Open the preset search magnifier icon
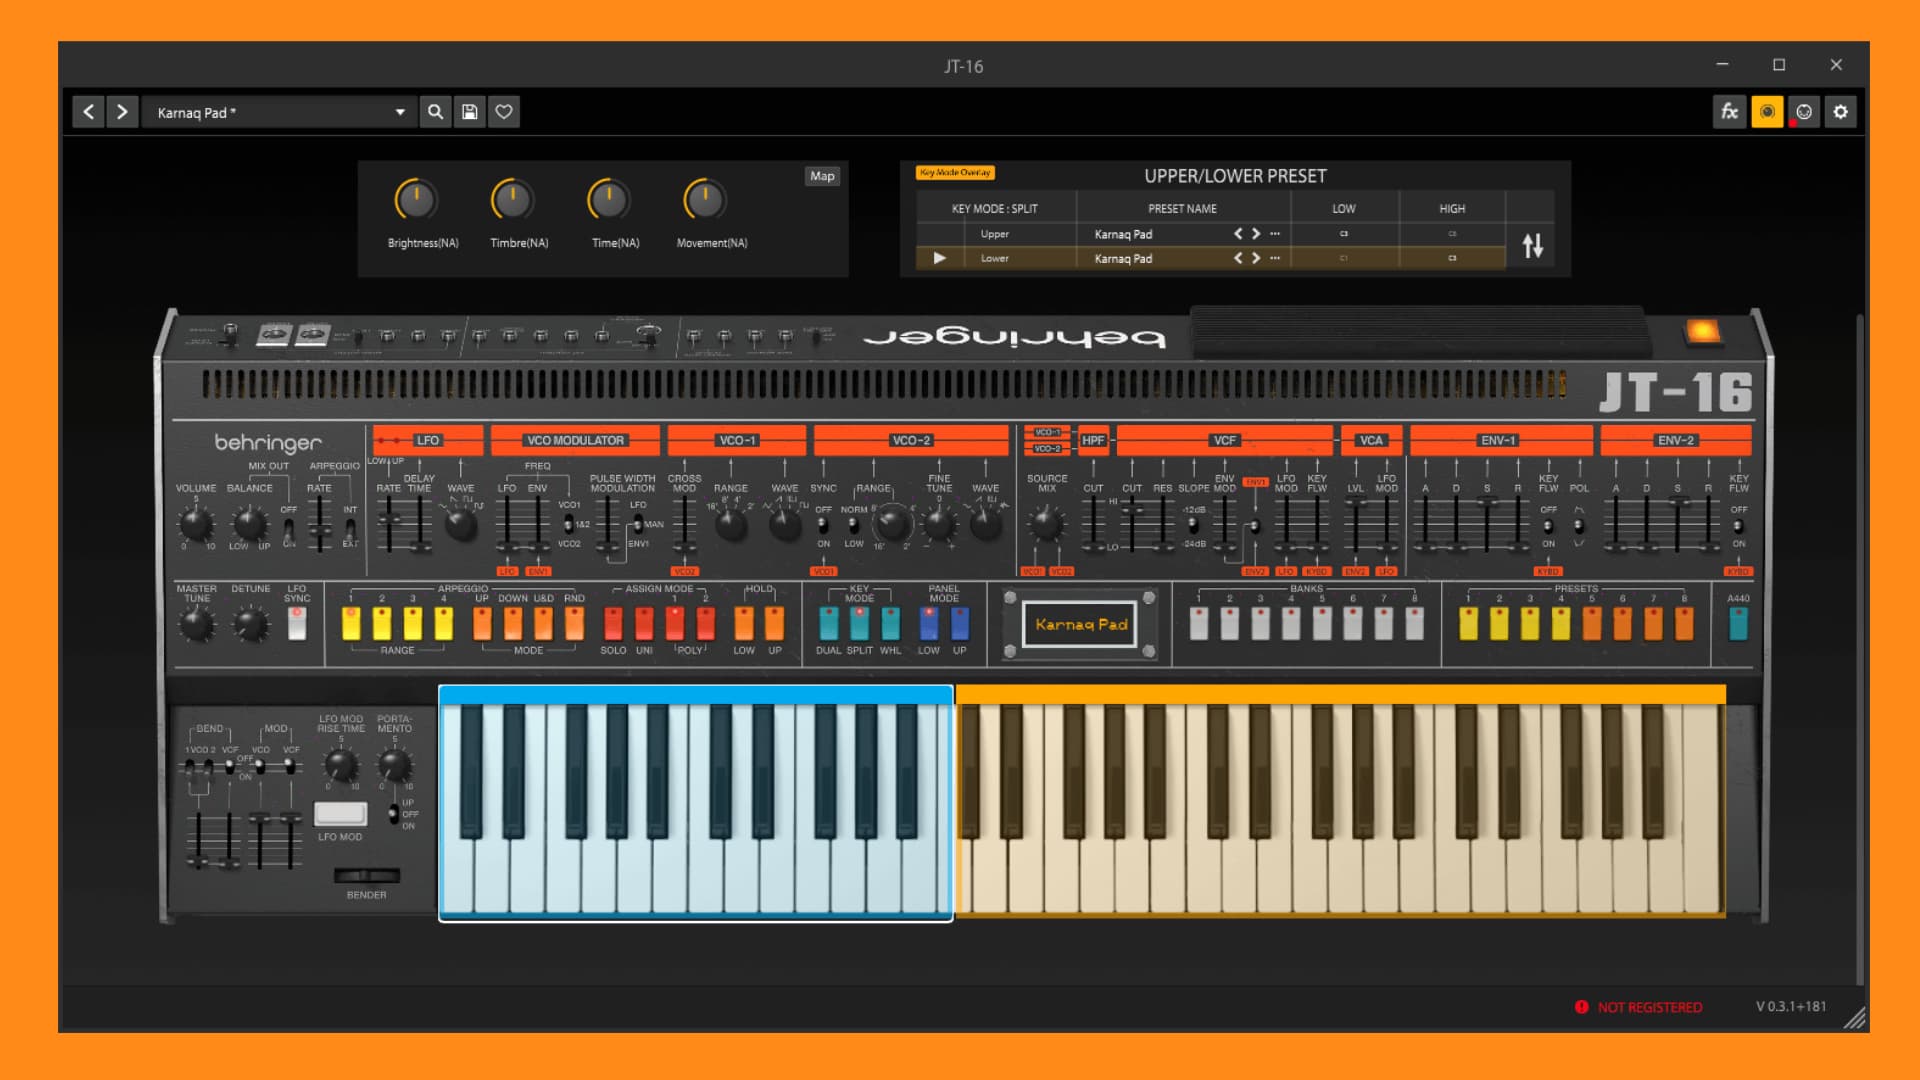 coord(435,112)
